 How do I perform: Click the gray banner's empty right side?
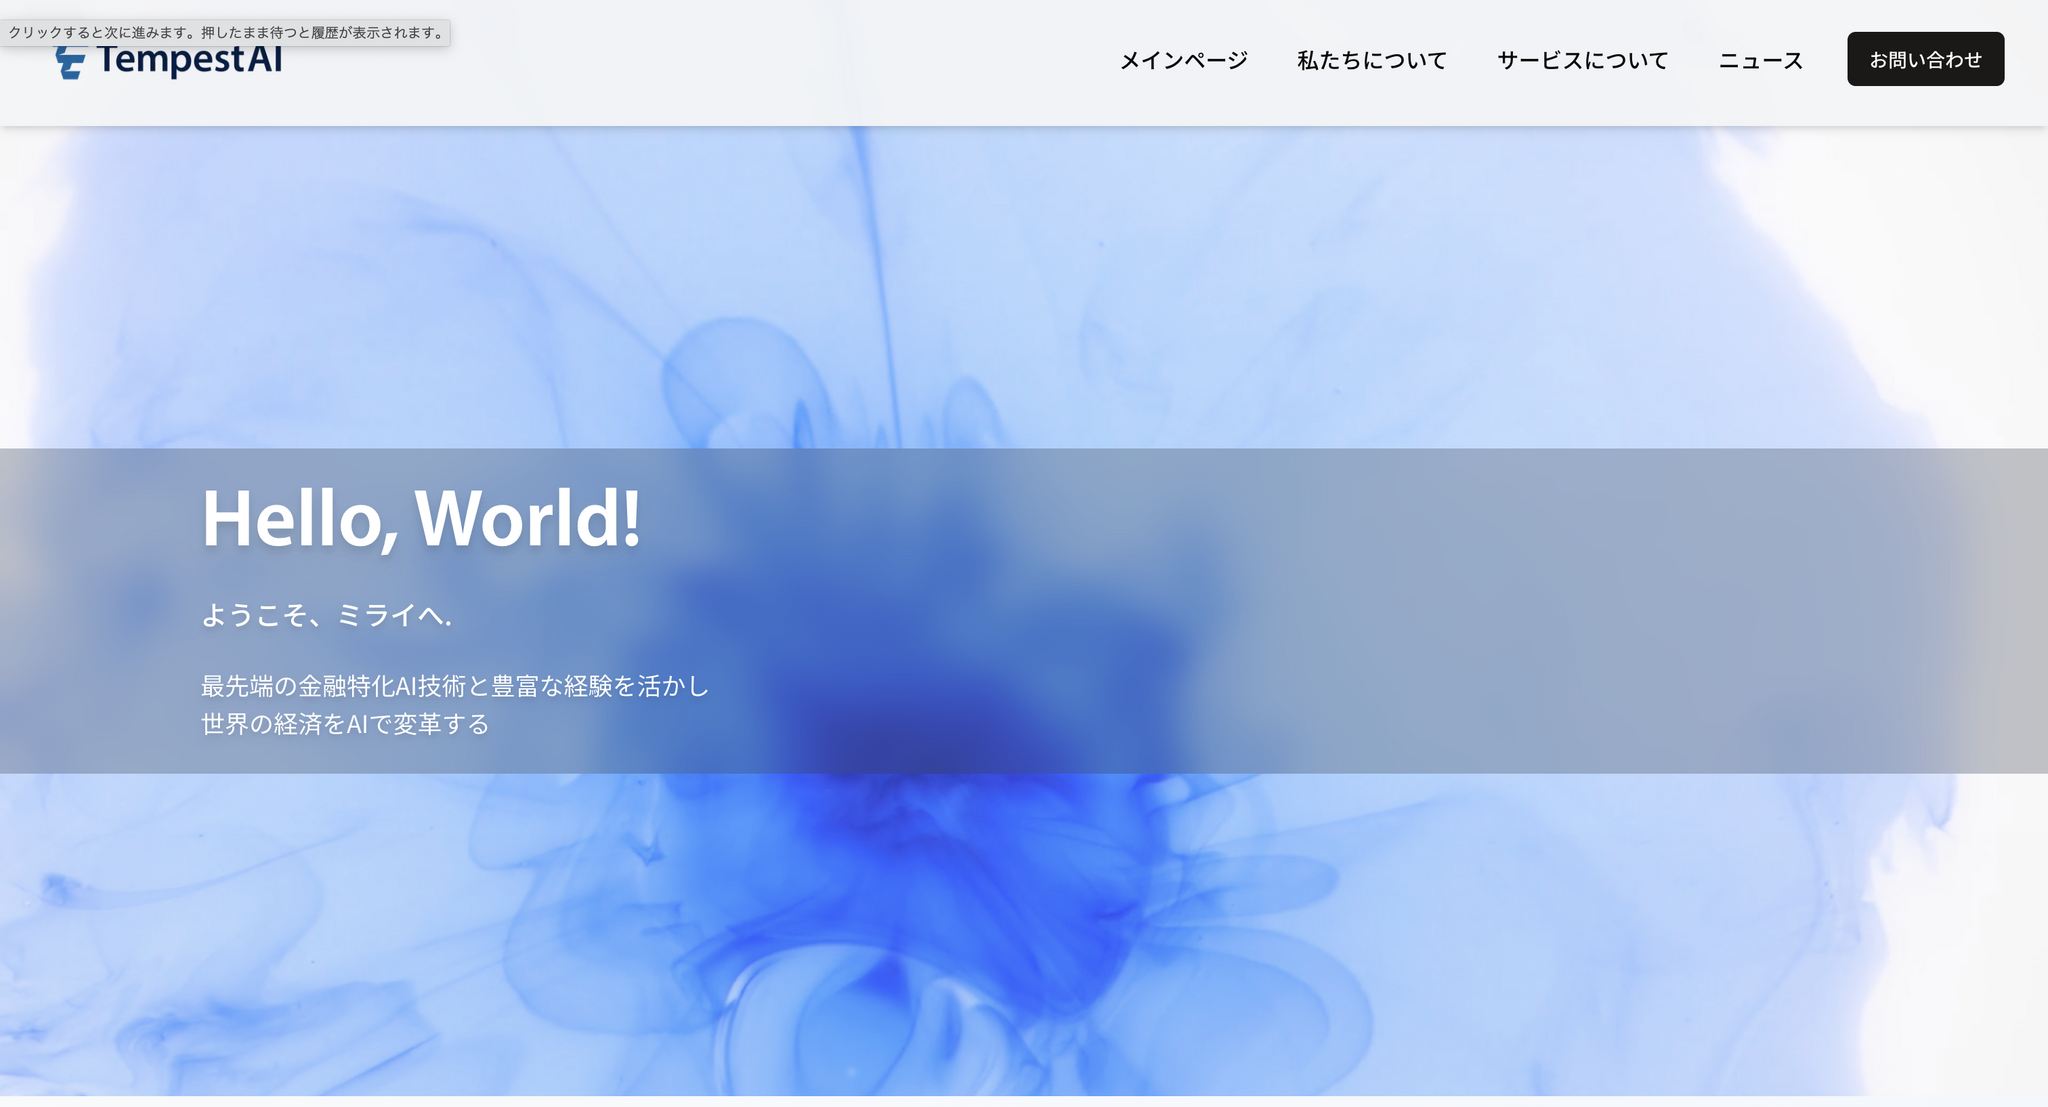[1650, 610]
